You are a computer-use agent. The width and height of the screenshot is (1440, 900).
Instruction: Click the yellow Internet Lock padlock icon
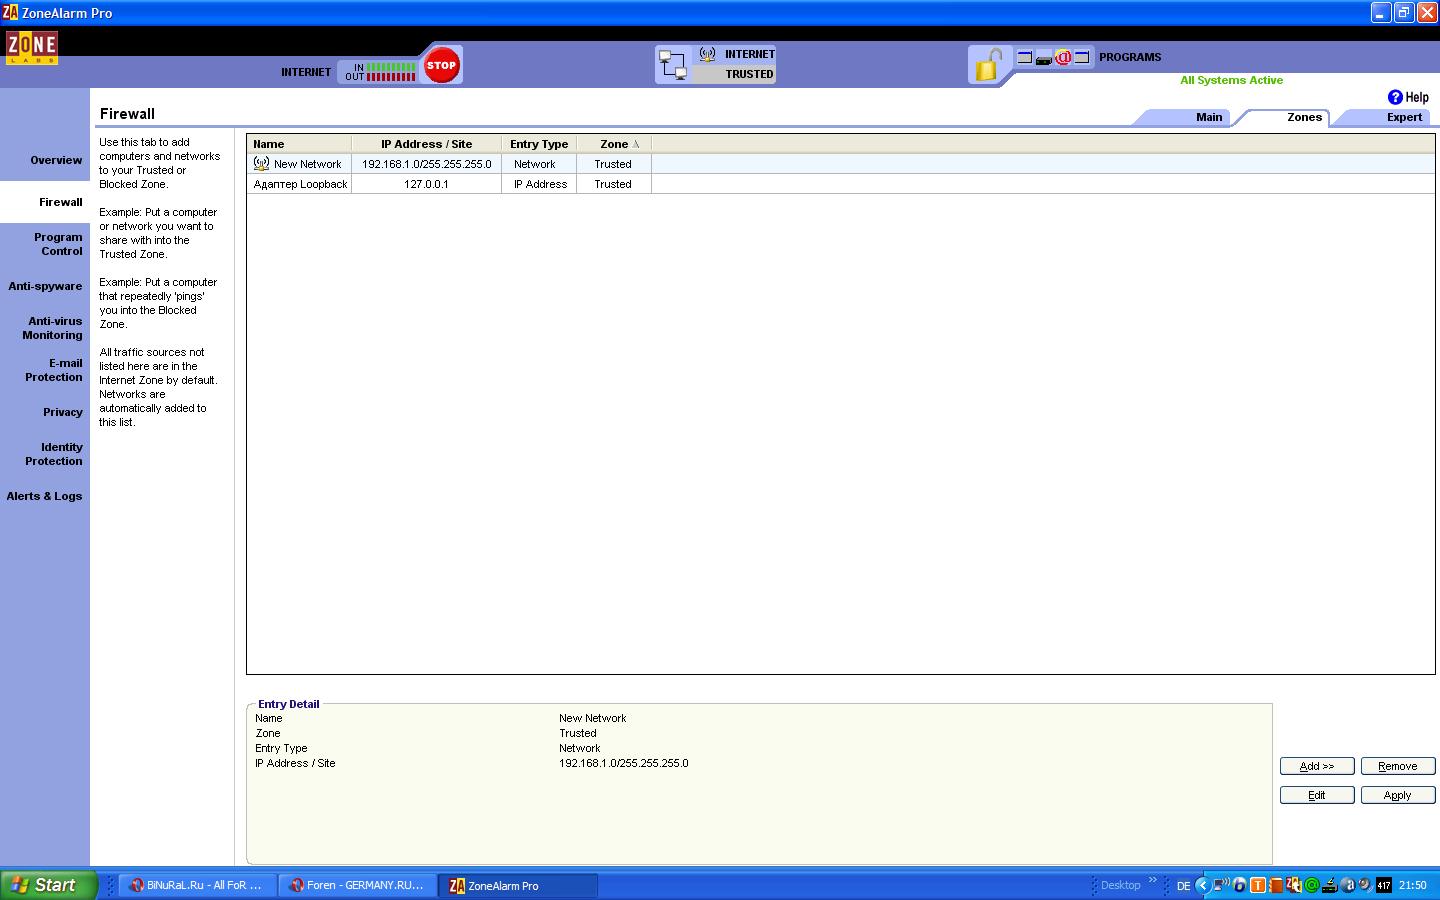pos(987,66)
